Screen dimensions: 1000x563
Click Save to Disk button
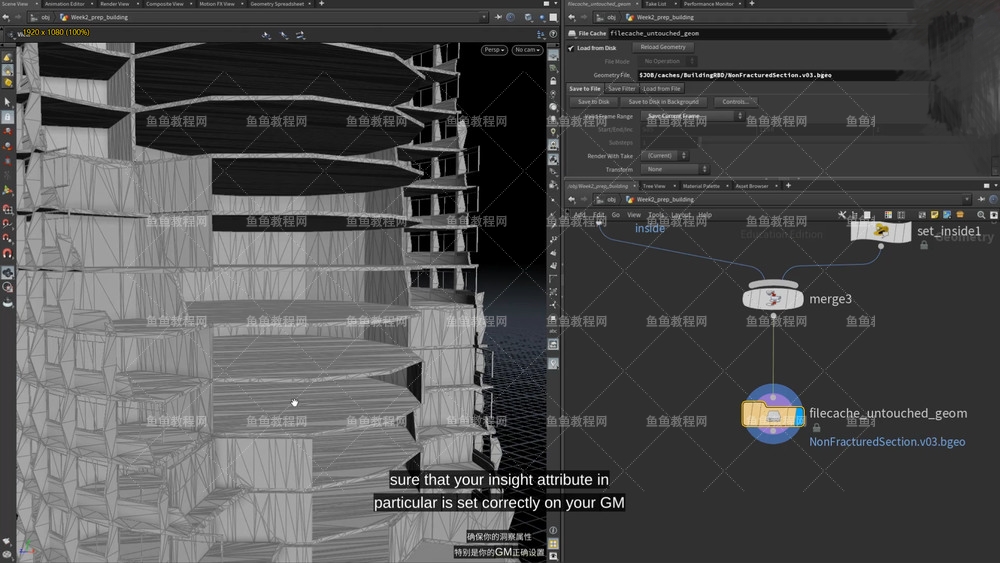point(593,102)
